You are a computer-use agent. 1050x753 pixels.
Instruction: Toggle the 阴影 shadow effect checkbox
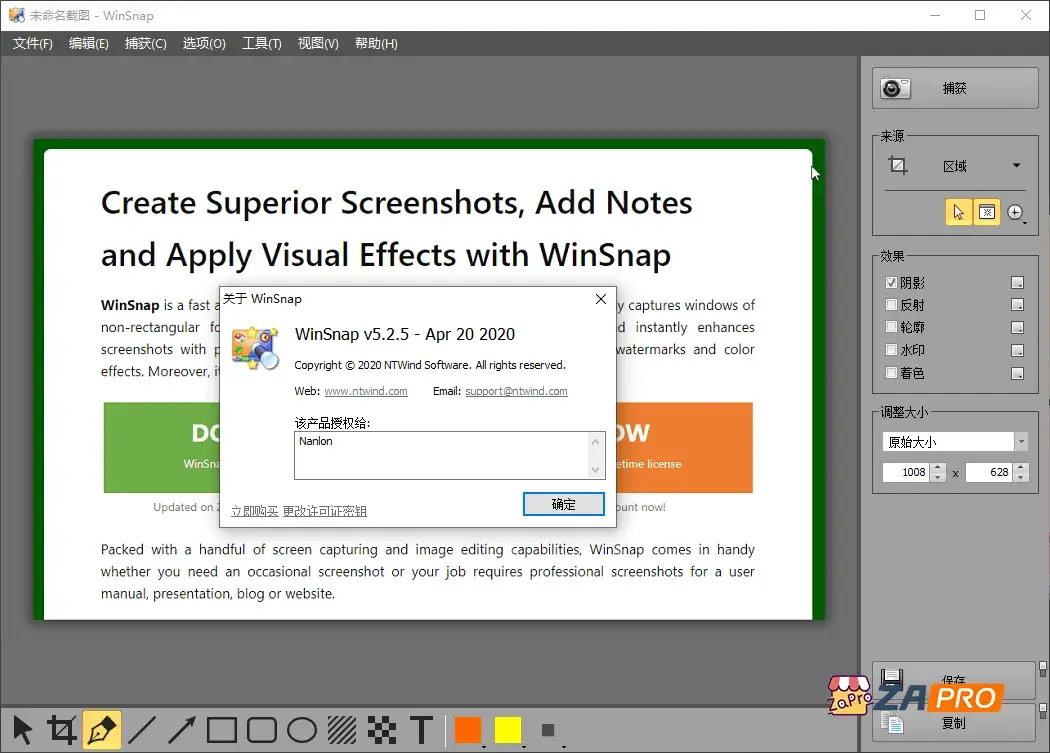tap(892, 283)
